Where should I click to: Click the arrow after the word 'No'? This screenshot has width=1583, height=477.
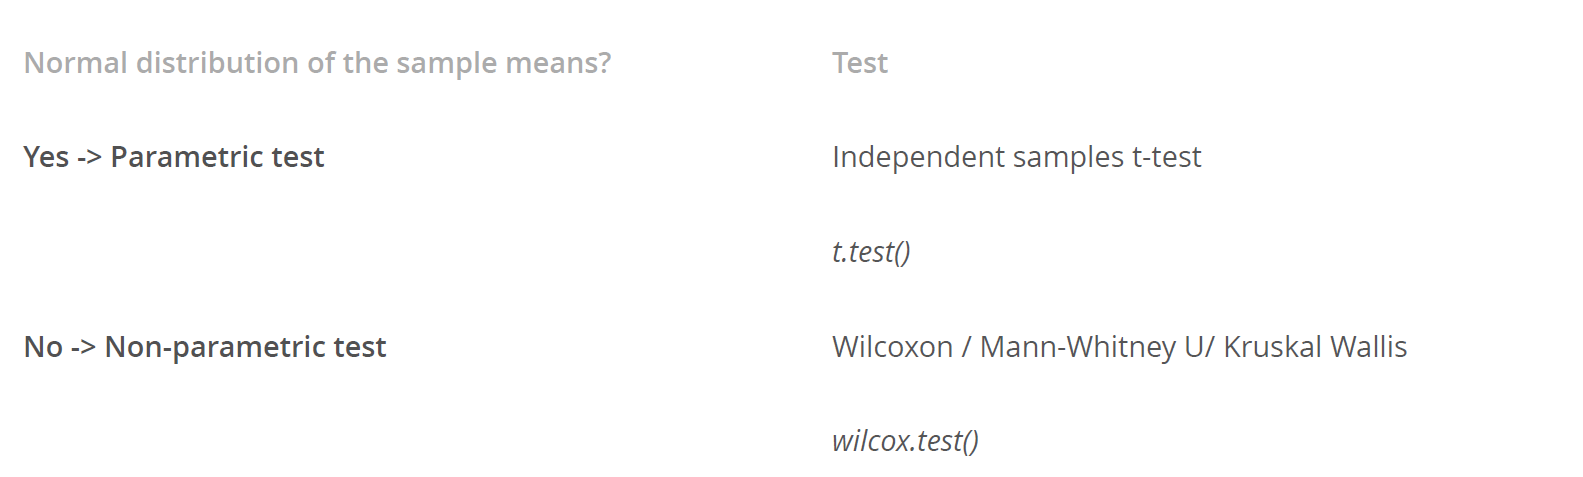(84, 348)
